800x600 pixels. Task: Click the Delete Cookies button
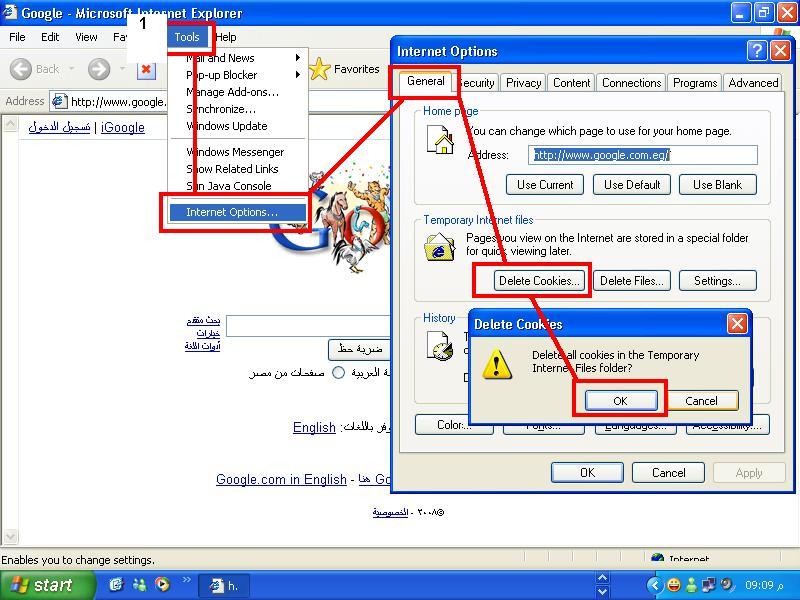(539, 281)
